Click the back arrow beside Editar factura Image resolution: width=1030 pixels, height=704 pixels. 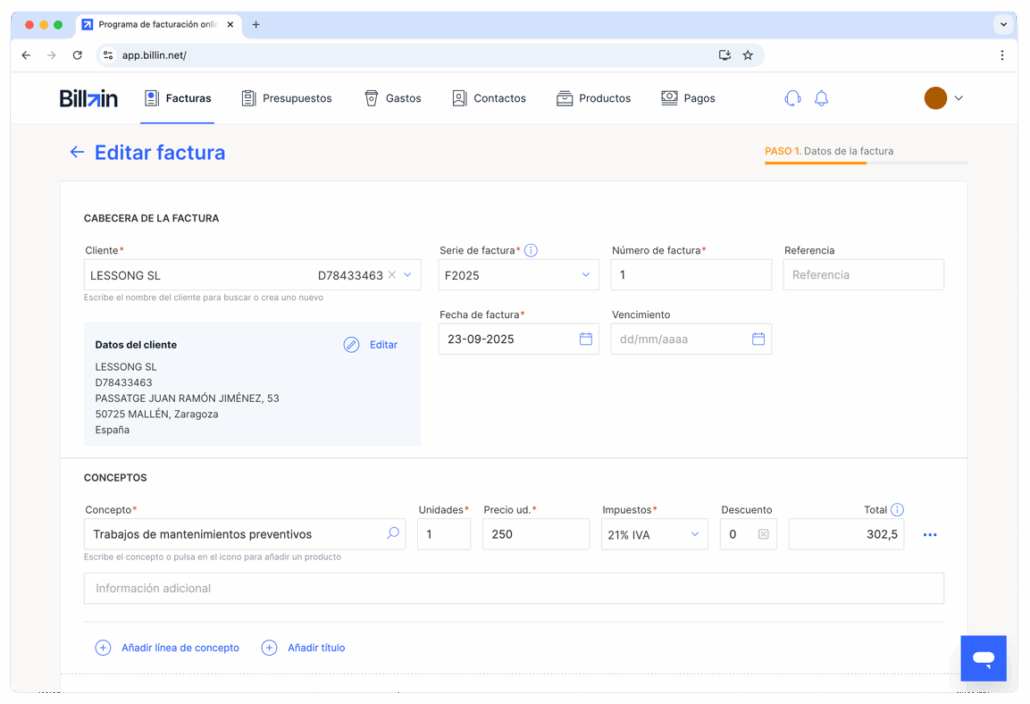[77, 153]
